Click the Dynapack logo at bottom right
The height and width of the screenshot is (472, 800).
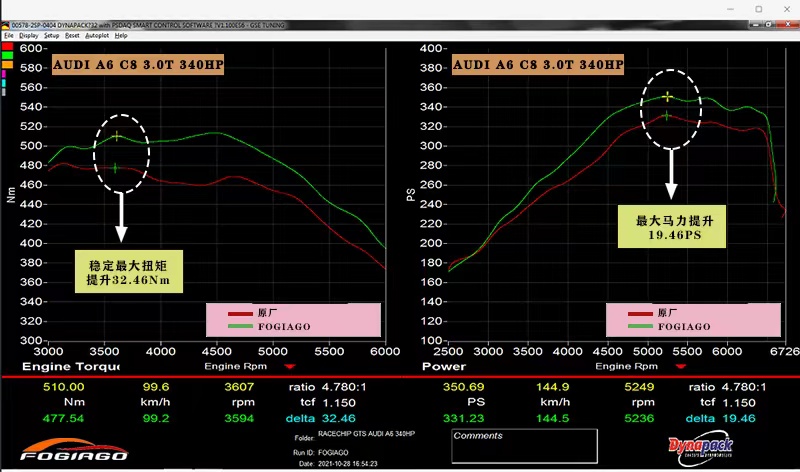[x=701, y=448]
